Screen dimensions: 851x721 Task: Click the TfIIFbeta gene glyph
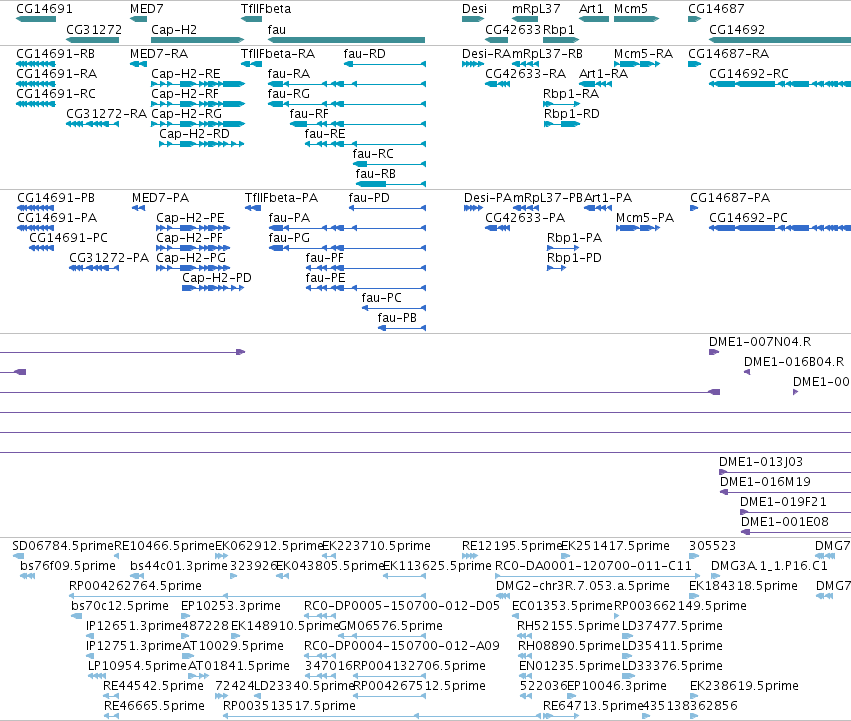coord(251,19)
